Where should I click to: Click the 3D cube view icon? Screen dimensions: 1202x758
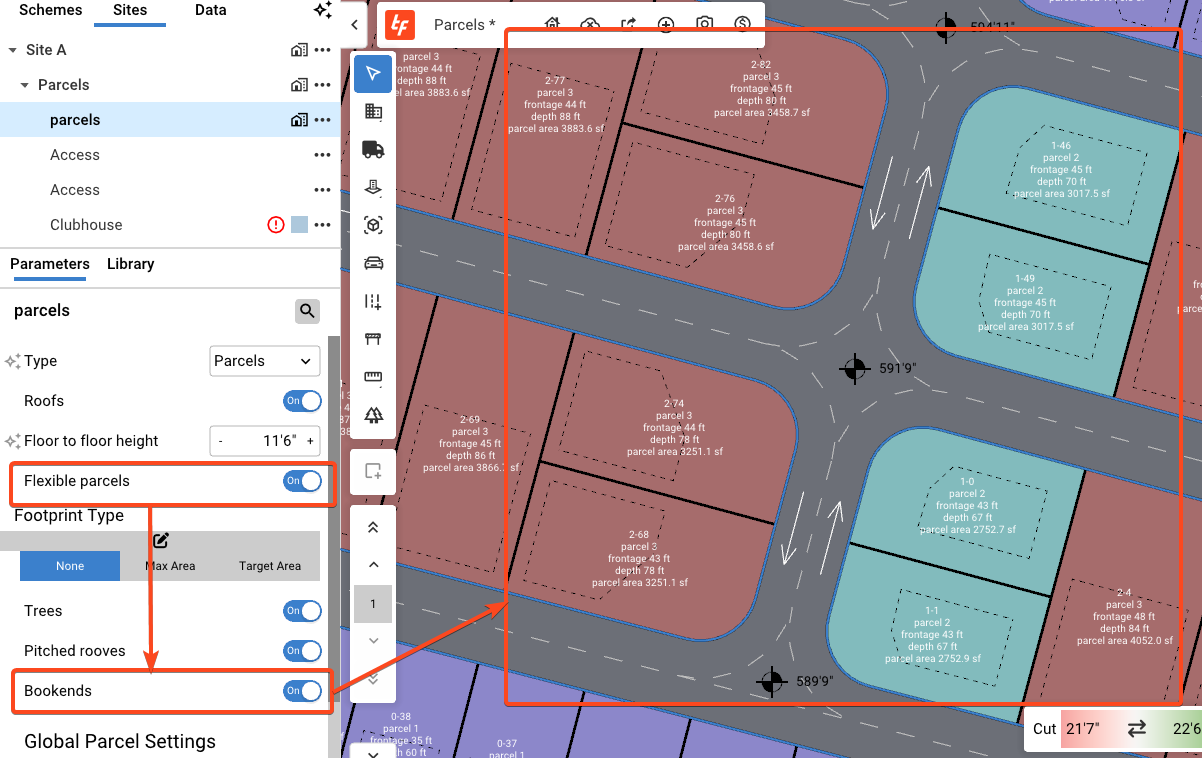coord(373,225)
